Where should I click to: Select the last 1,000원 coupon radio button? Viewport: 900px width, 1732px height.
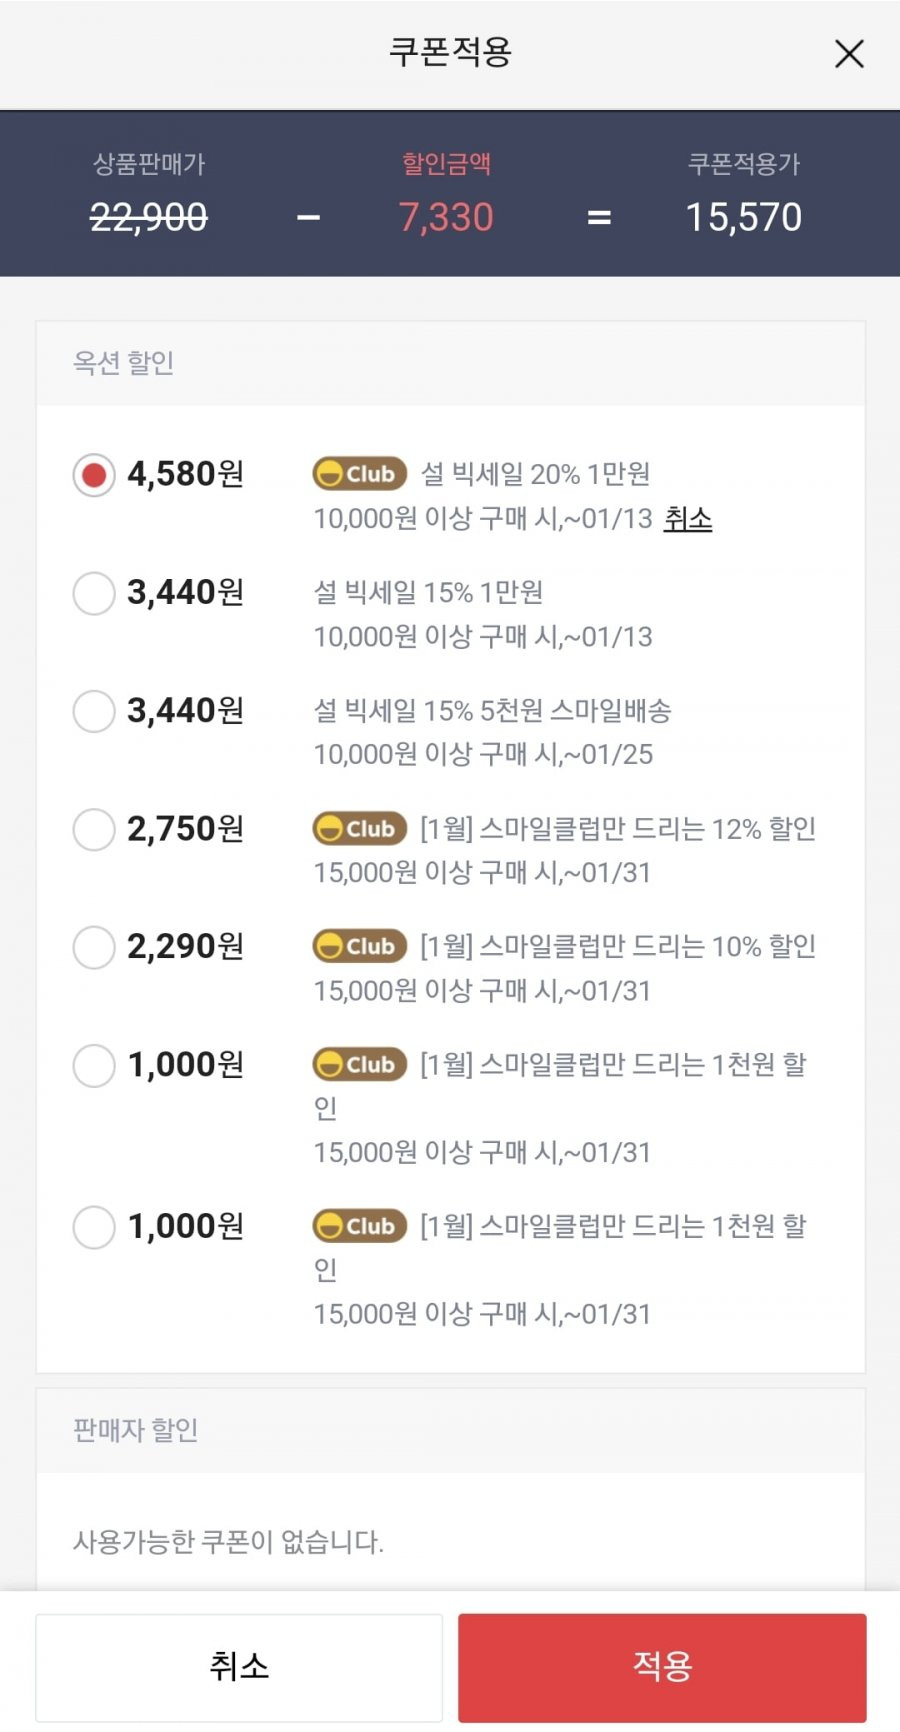pyautogui.click(x=94, y=1226)
